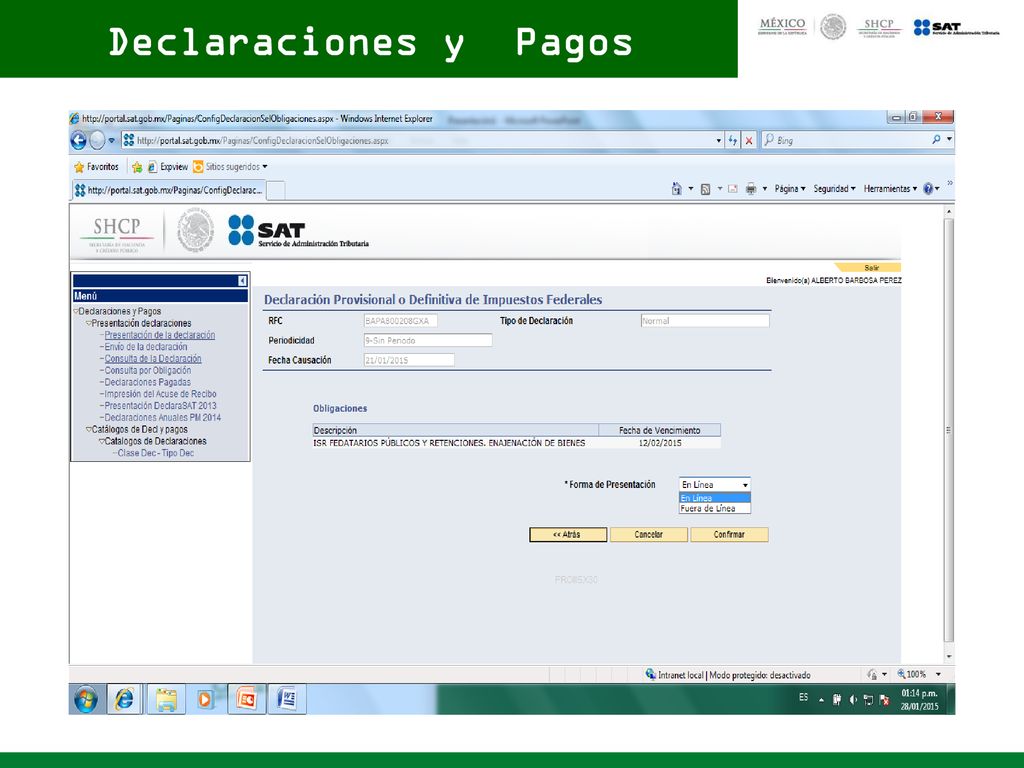Select Clase Dec - Tipo Dec item
This screenshot has height=768, width=1024.
point(155,453)
